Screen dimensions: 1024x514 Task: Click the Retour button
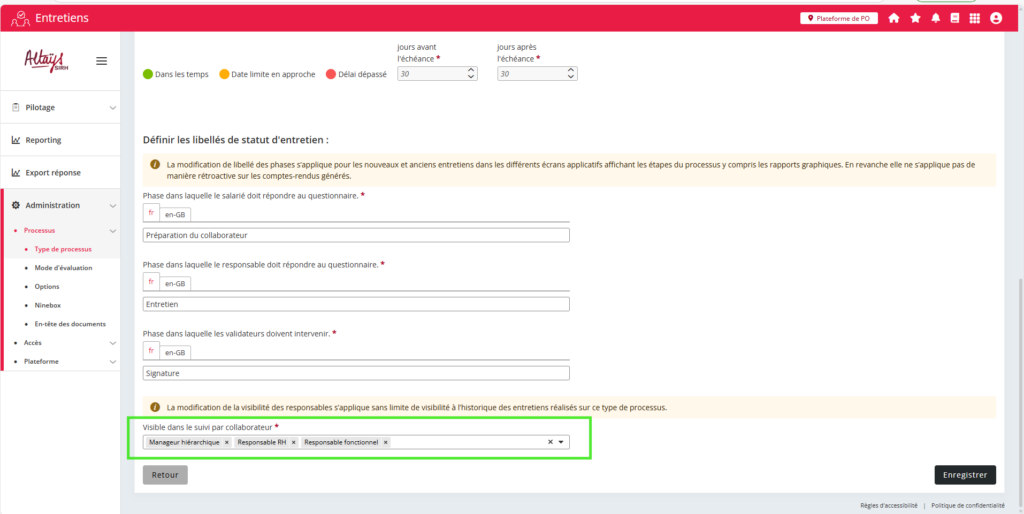tap(165, 475)
